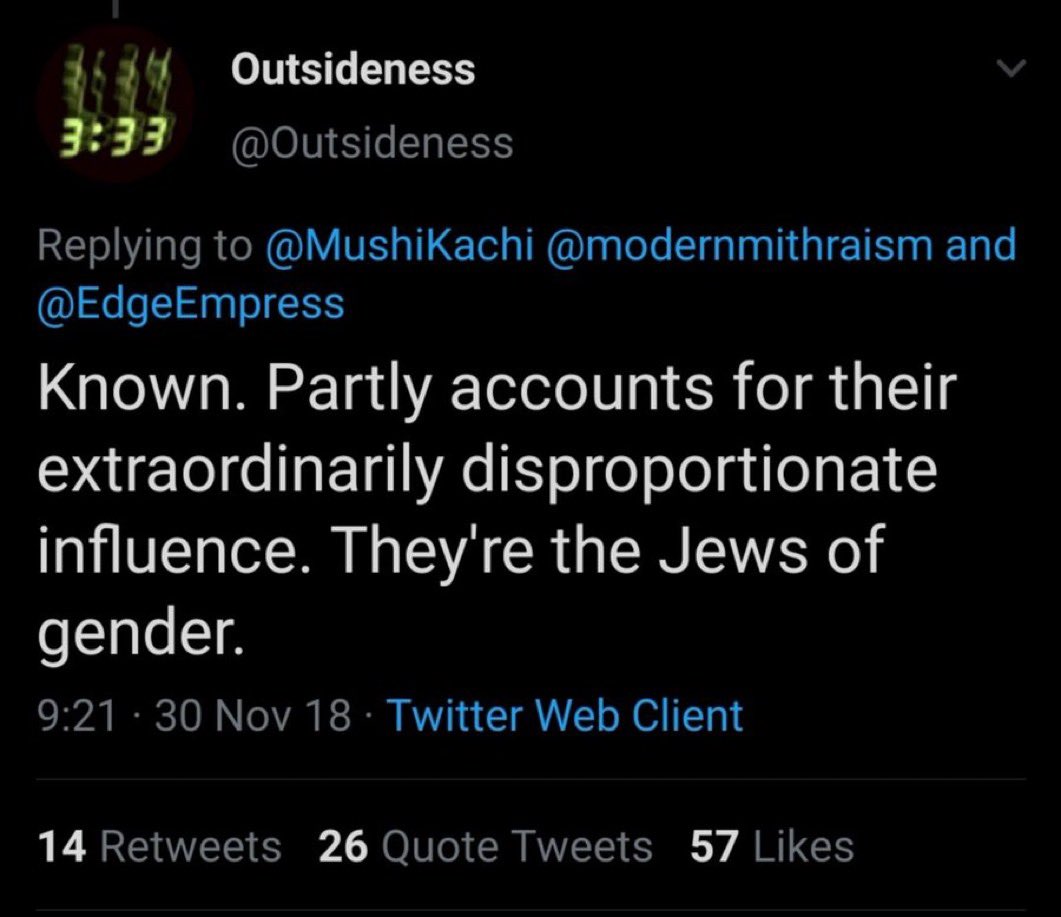This screenshot has height=917, width=1061.
Task: View the 26 Quote Tweets list
Action: click(x=485, y=847)
